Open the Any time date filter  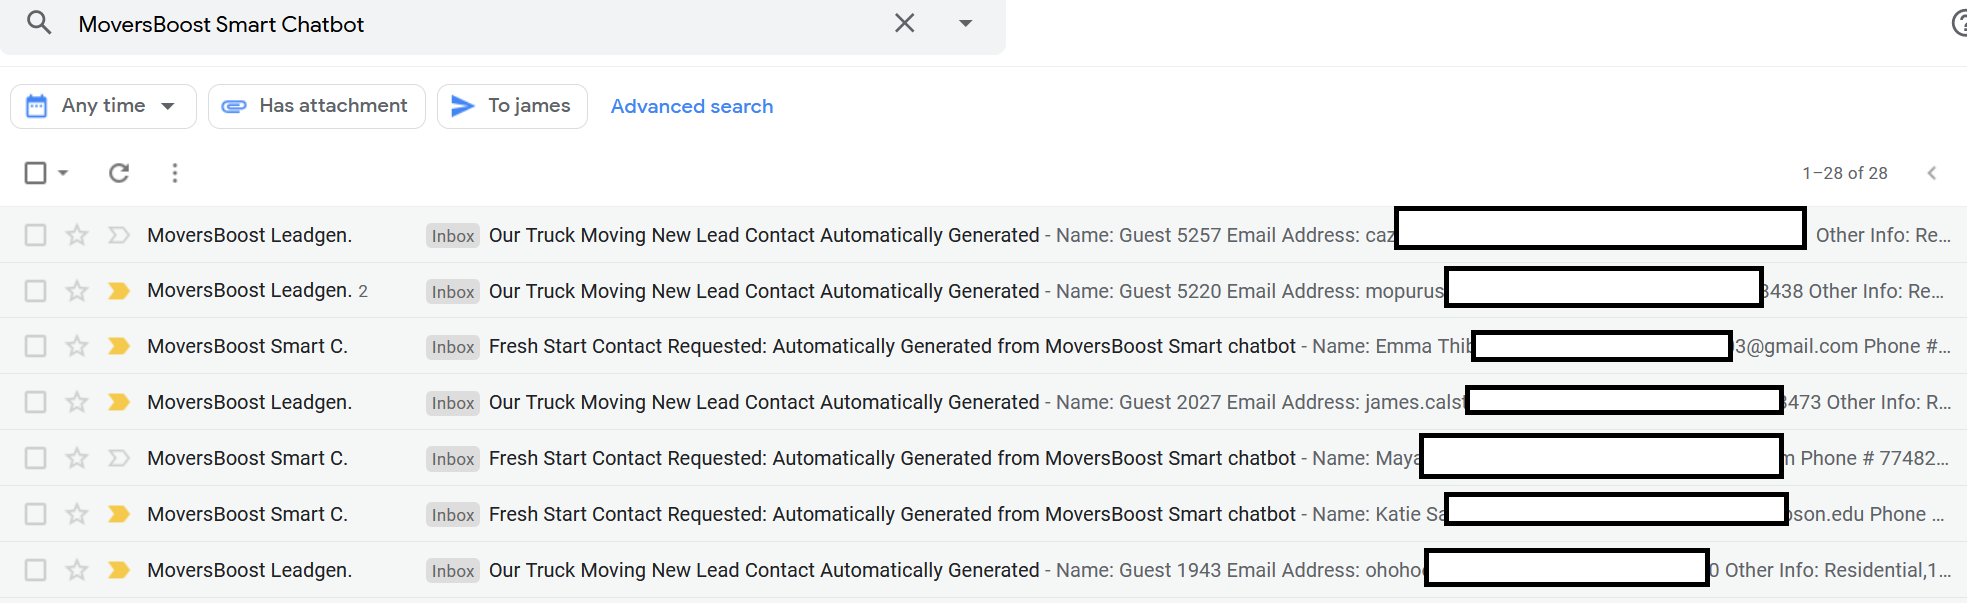pos(103,106)
